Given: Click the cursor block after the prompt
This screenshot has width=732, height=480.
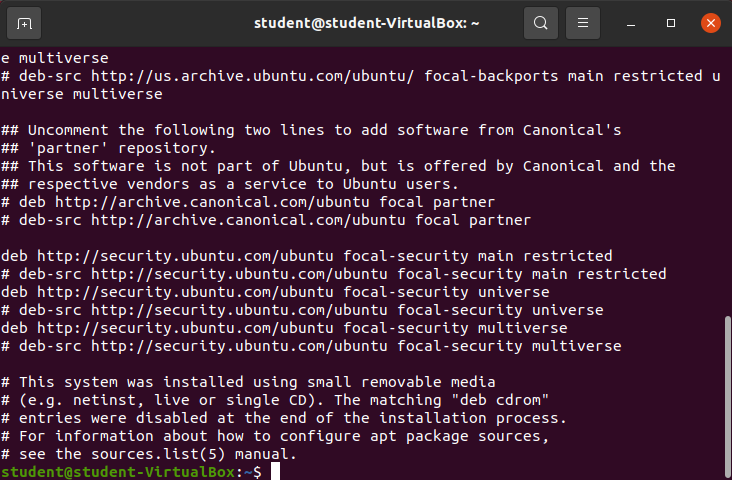Looking at the screenshot, I should (x=275, y=472).
